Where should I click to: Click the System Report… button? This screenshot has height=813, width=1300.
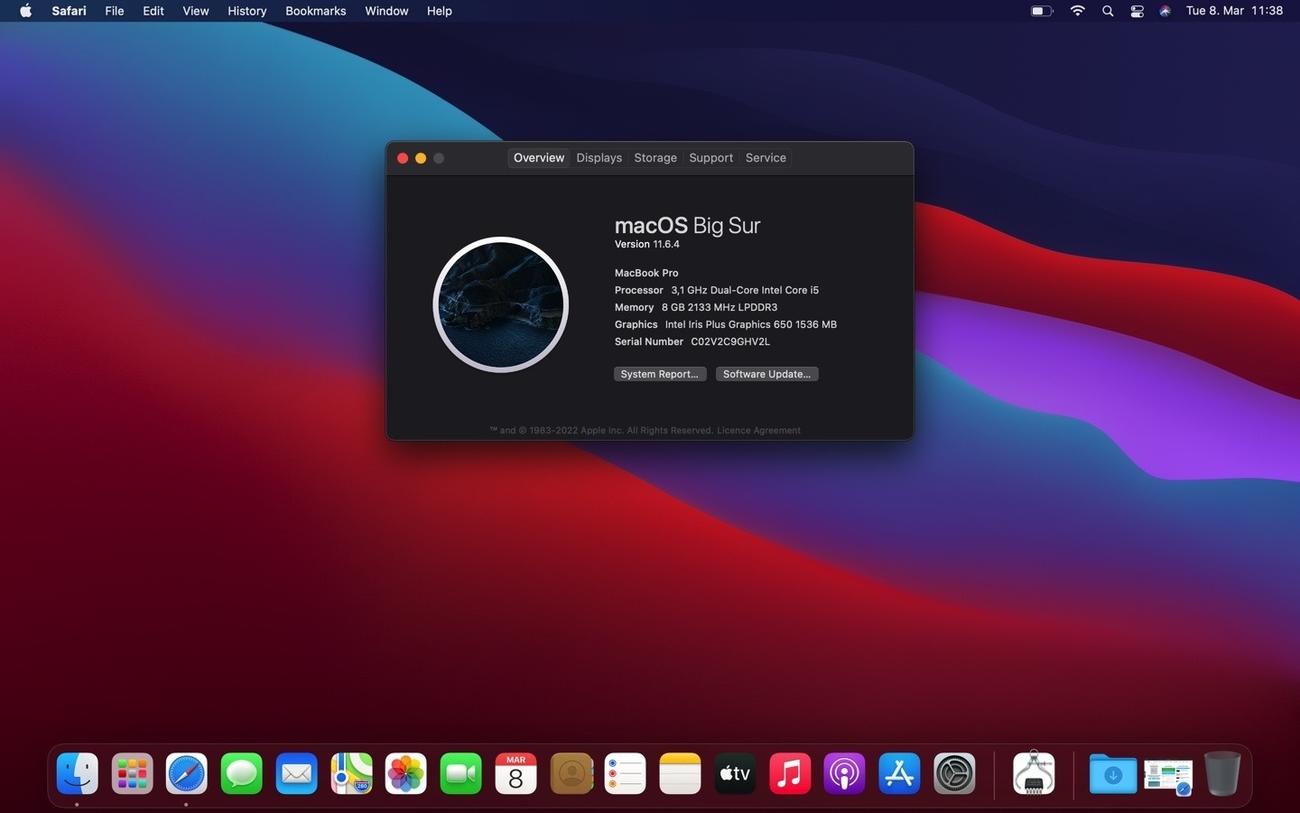660,374
